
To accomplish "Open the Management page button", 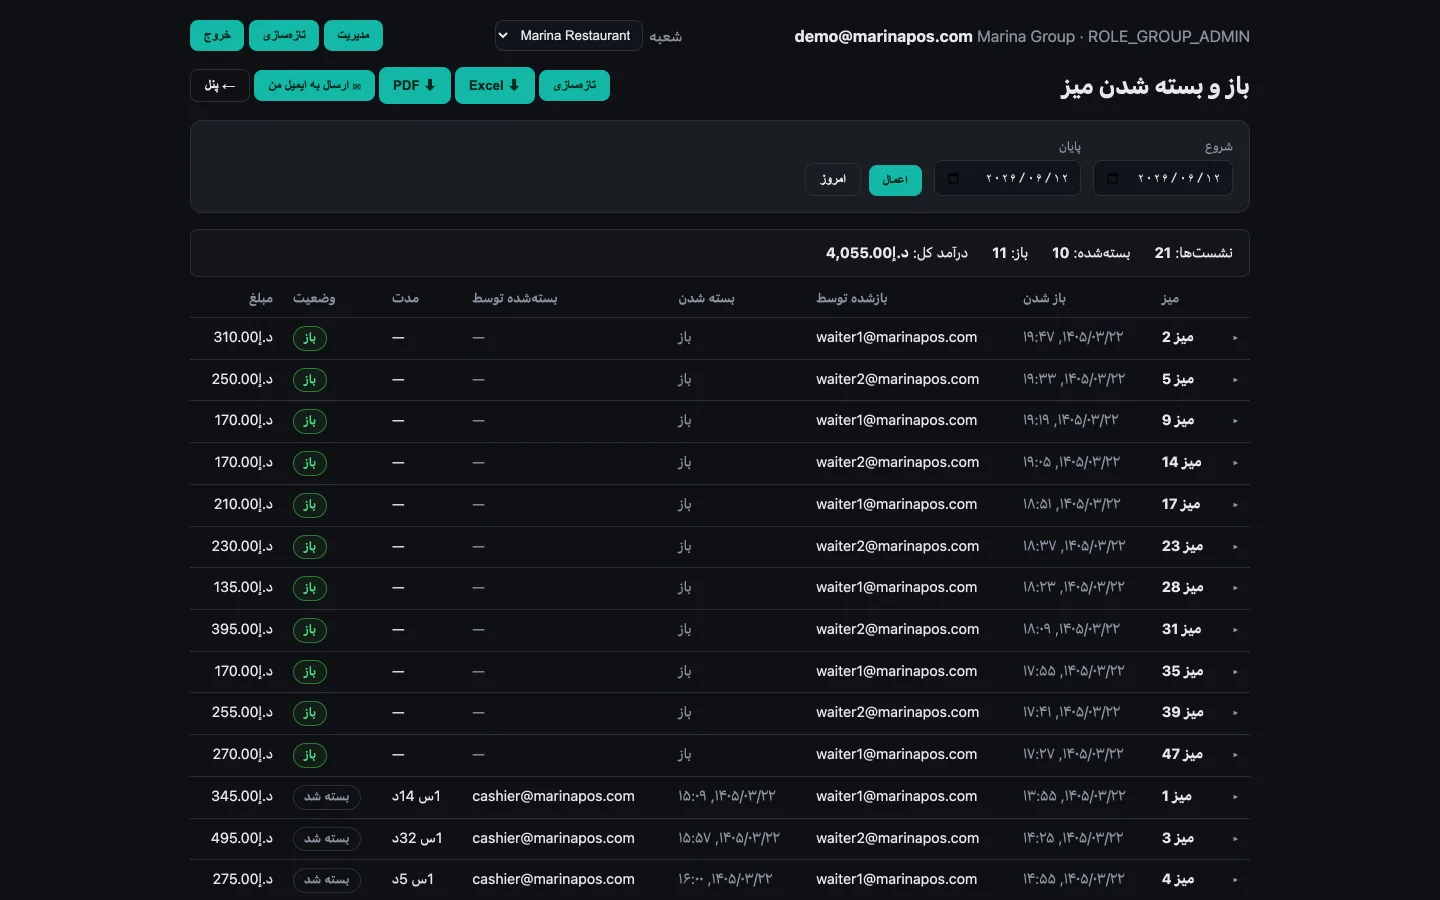I will point(353,36).
